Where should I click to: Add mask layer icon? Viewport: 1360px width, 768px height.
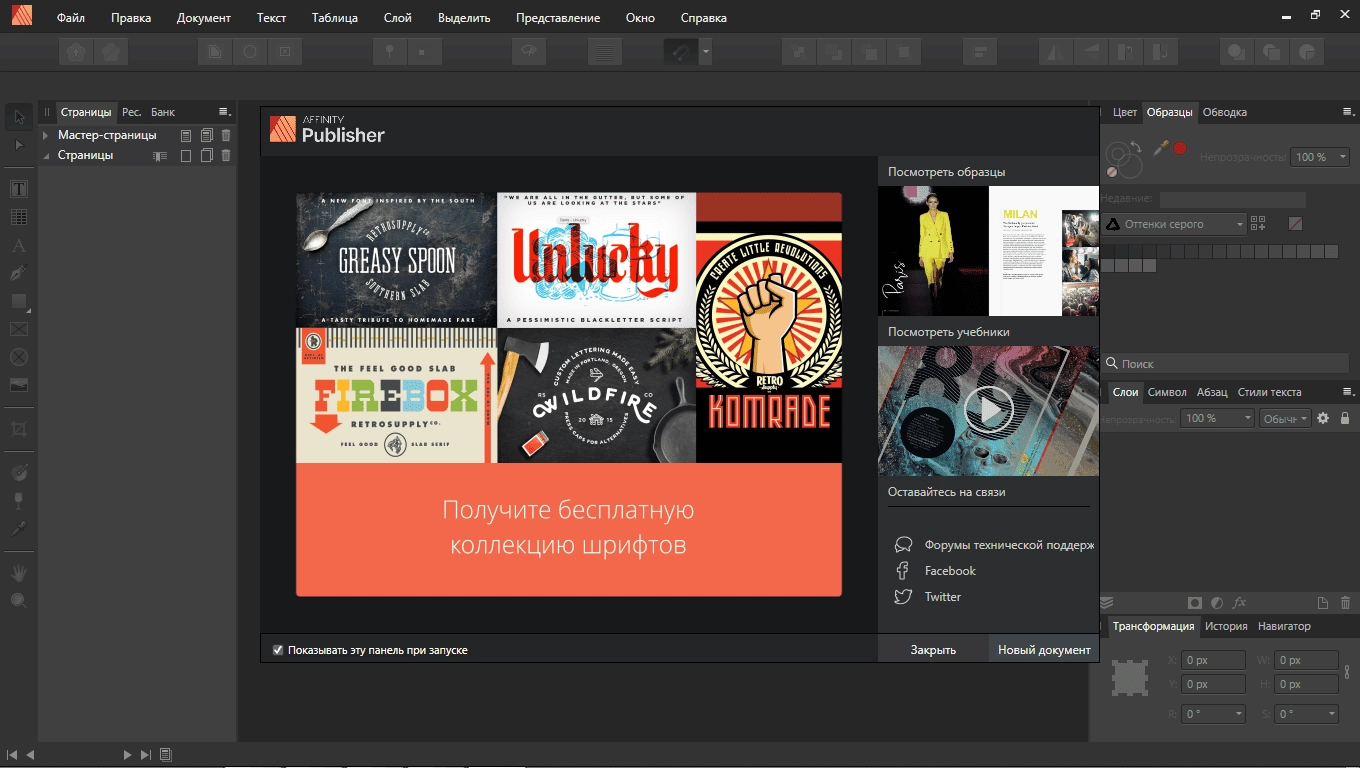point(1194,602)
